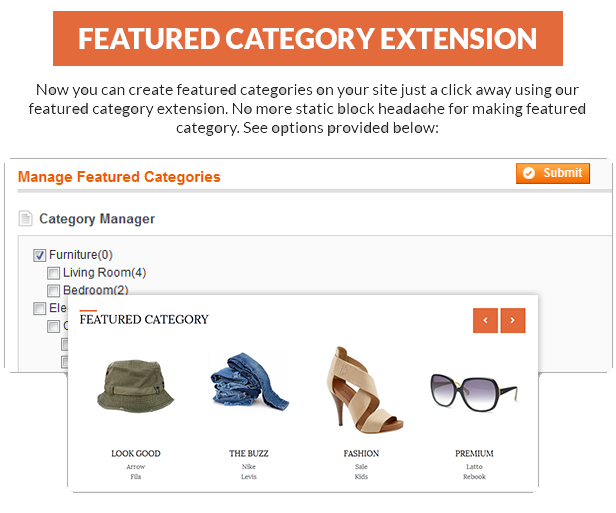Click the Rebook subcategory link

click(474, 477)
